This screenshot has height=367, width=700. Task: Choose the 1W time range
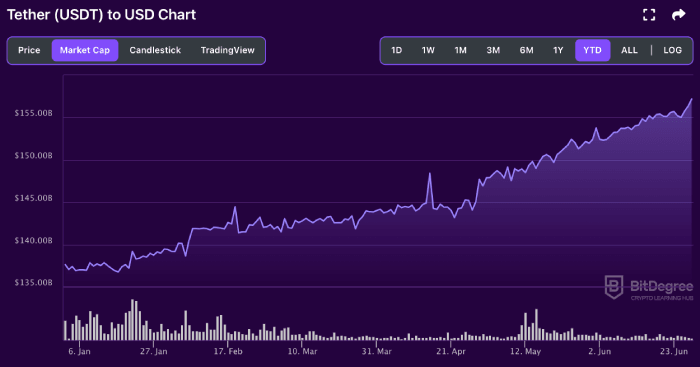[428, 50]
